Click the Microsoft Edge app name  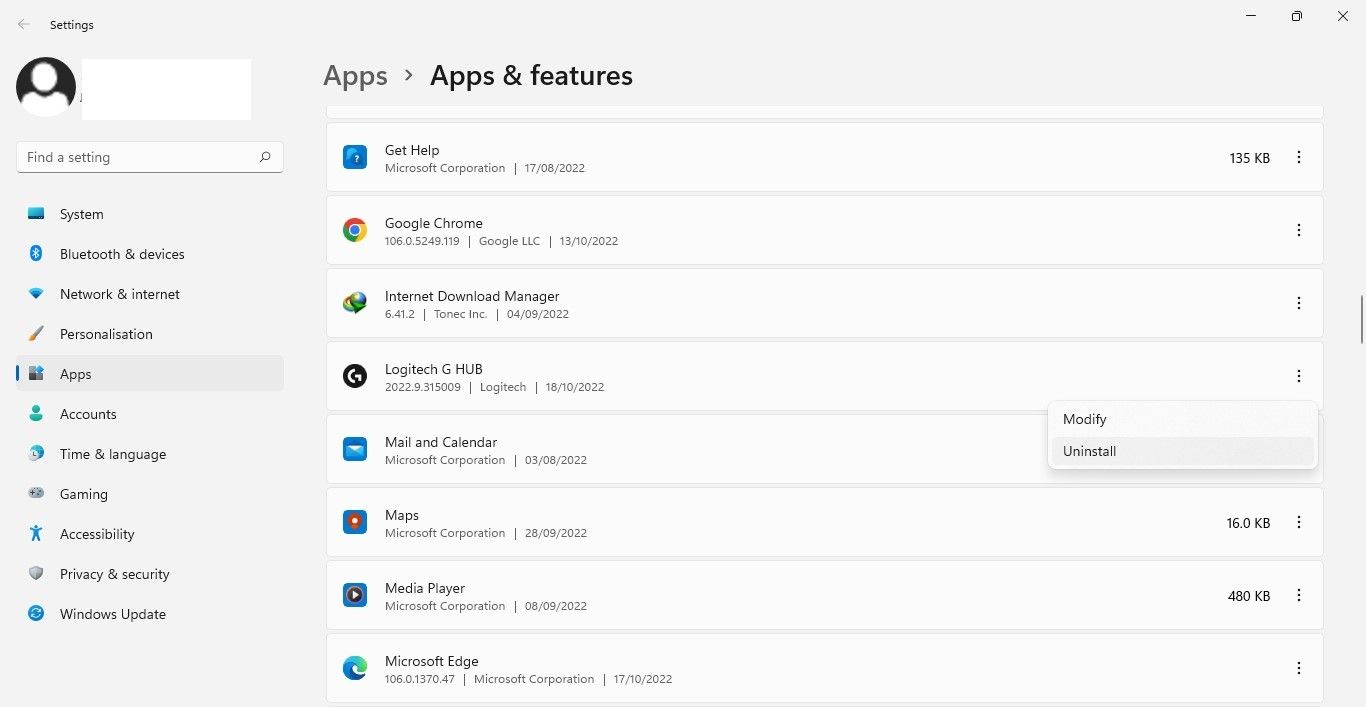coord(432,661)
